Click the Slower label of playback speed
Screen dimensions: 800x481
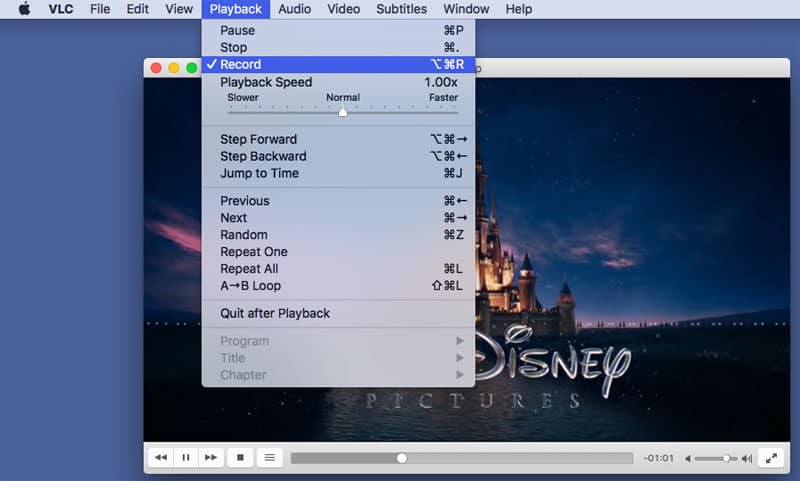pos(243,97)
